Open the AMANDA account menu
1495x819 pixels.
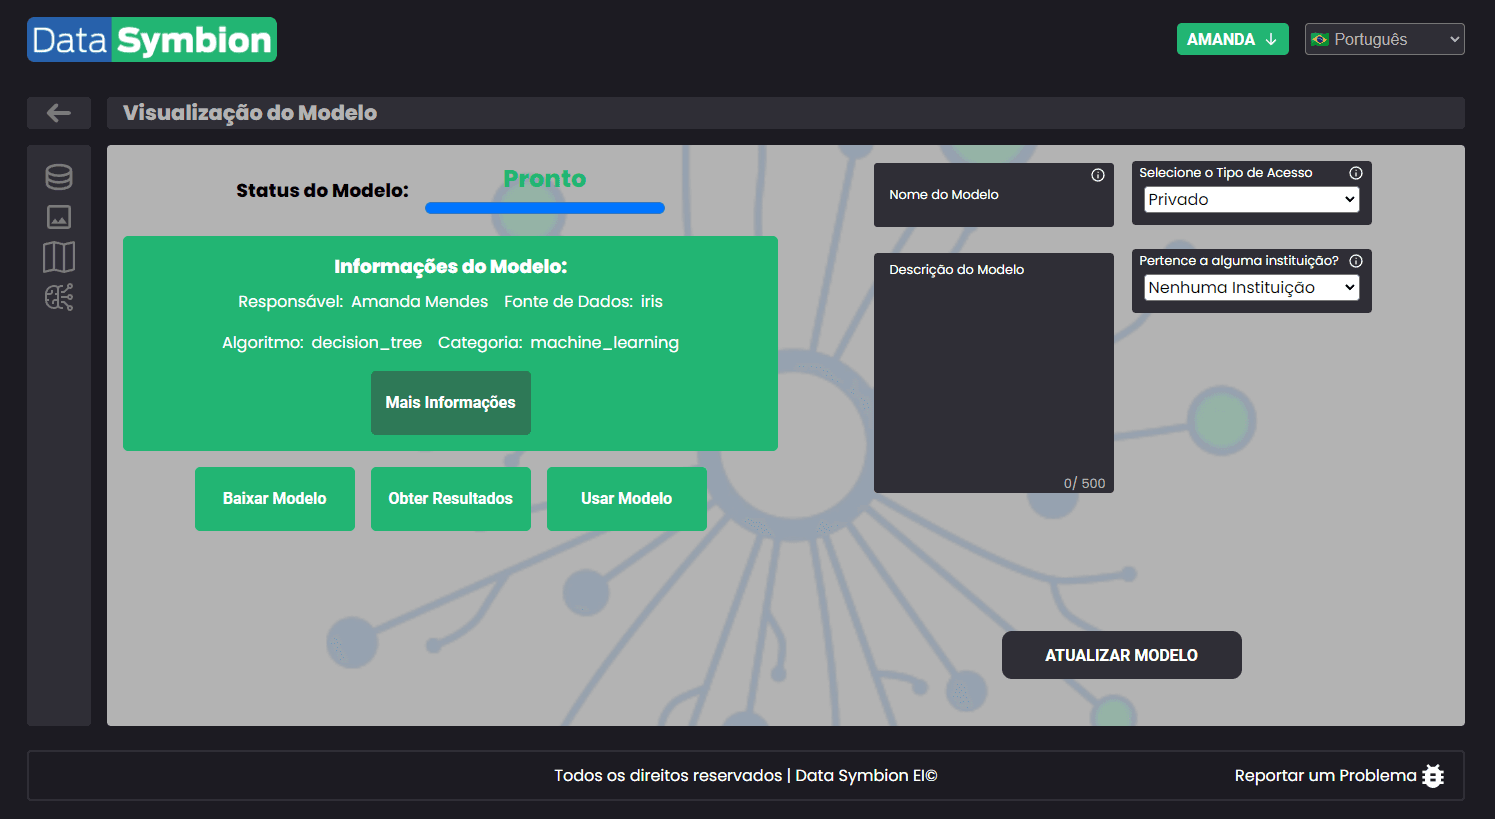1232,39
